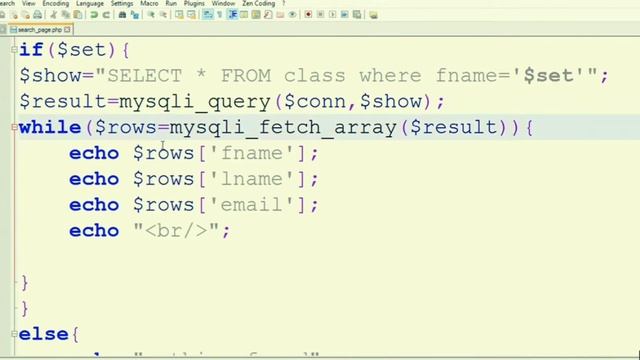Click the Zoom In toolbar icon
This screenshot has height=360, width=640.
151,15
